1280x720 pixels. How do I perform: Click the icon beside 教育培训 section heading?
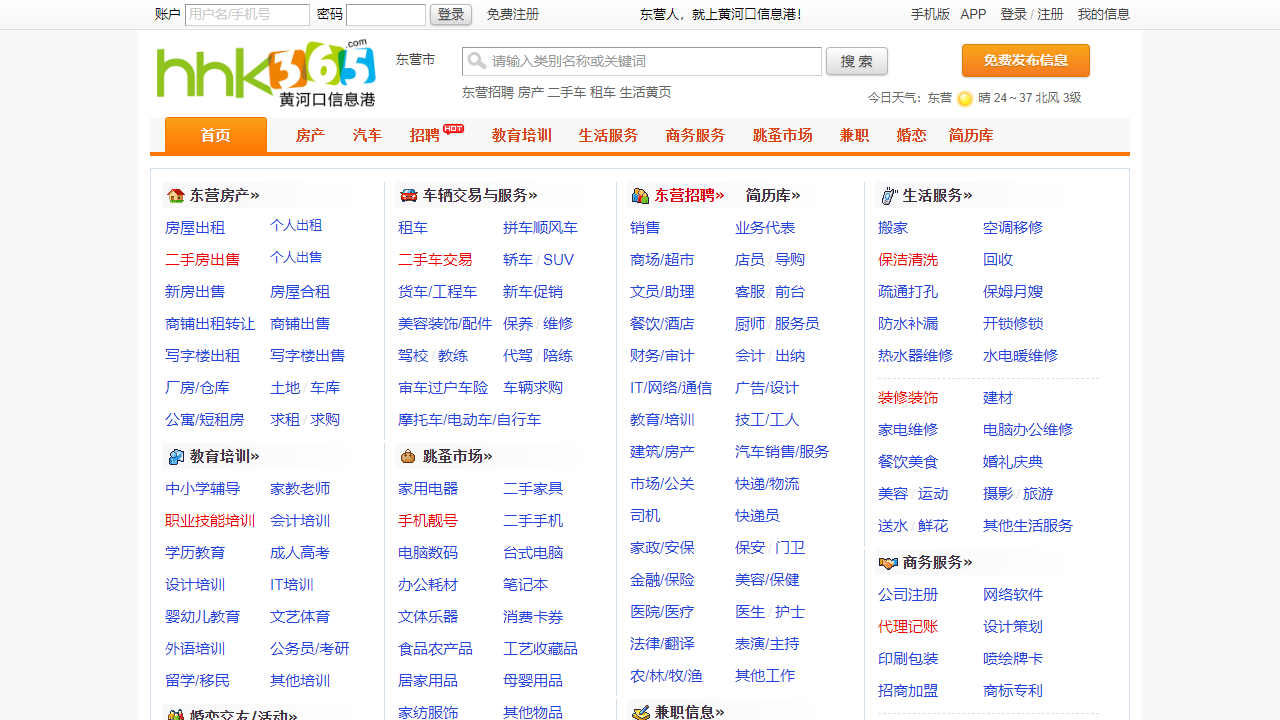click(x=176, y=457)
